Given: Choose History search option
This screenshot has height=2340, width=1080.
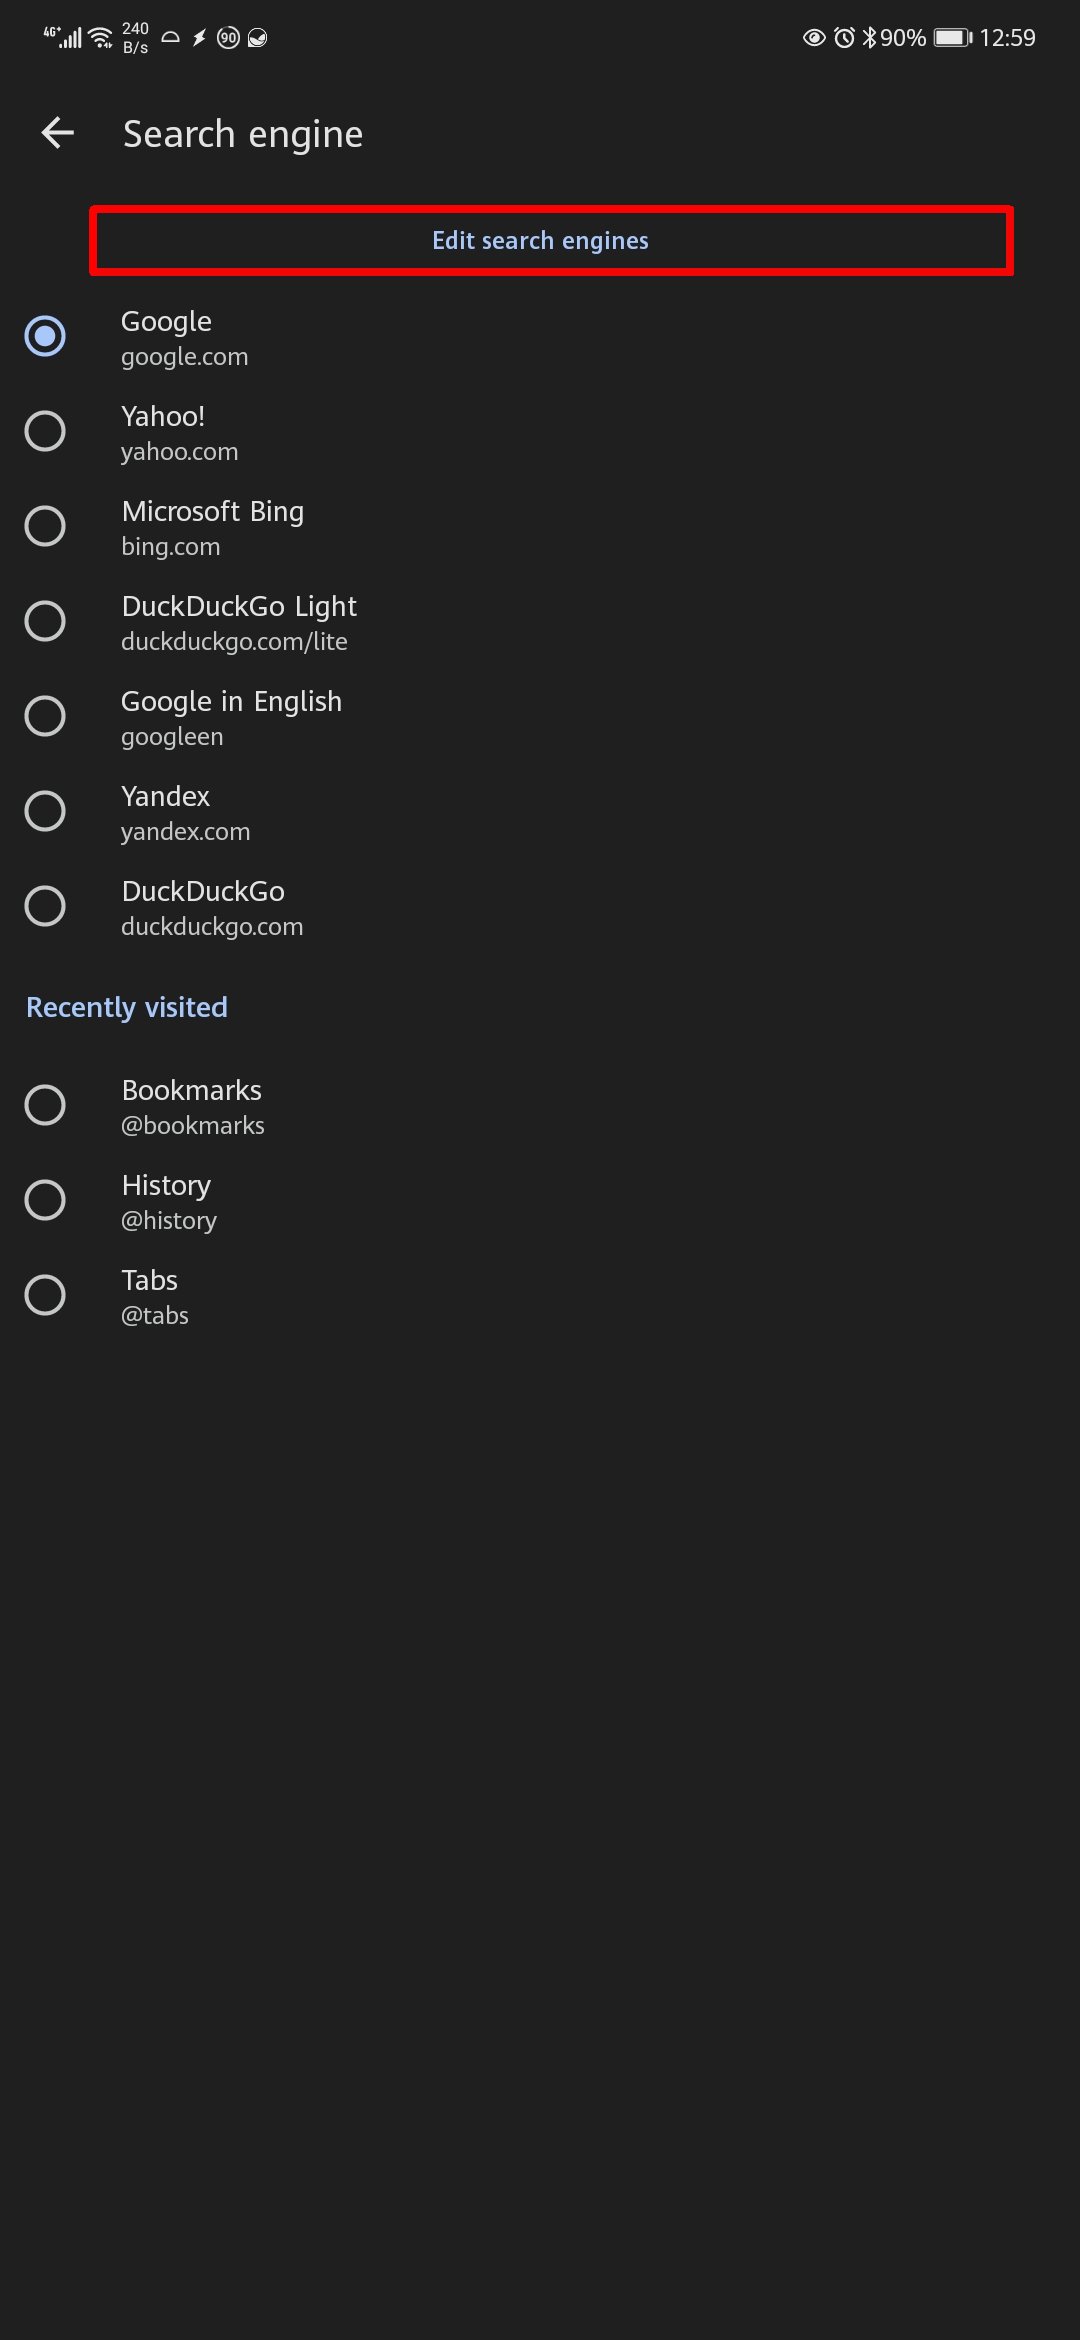Looking at the screenshot, I should click(45, 1200).
